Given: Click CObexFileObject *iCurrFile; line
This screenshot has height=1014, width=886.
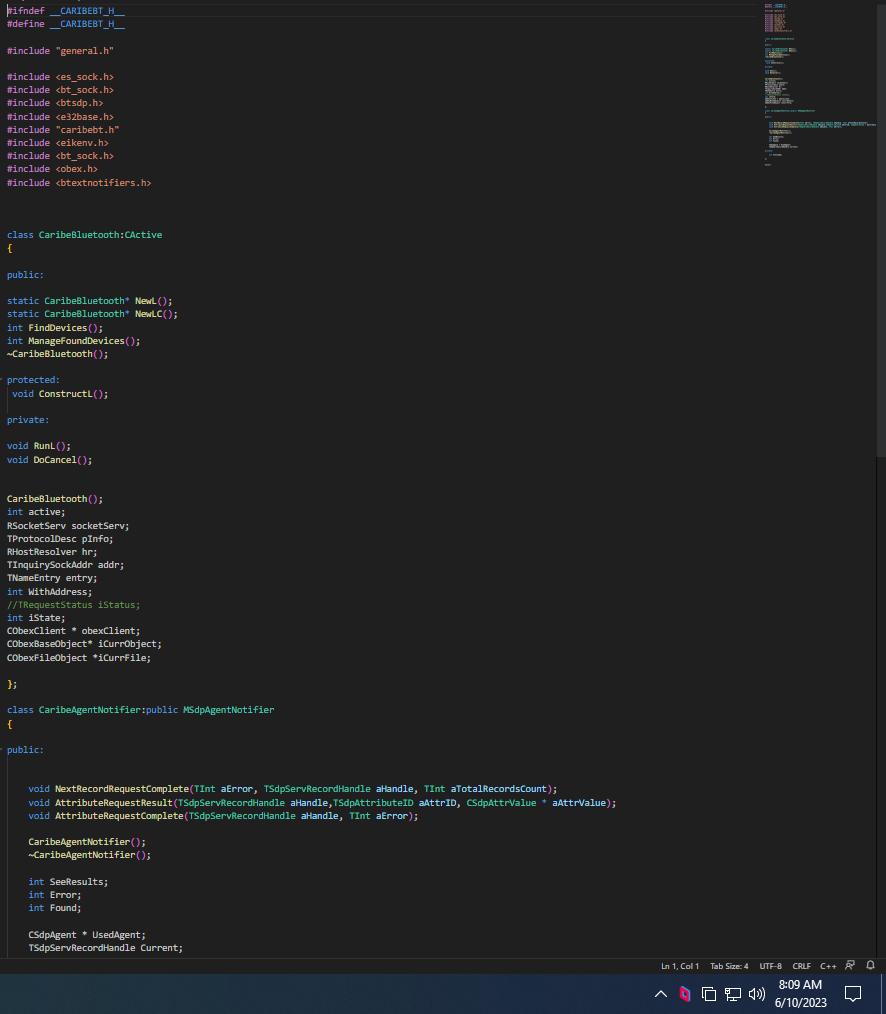Looking at the screenshot, I should (79, 658).
